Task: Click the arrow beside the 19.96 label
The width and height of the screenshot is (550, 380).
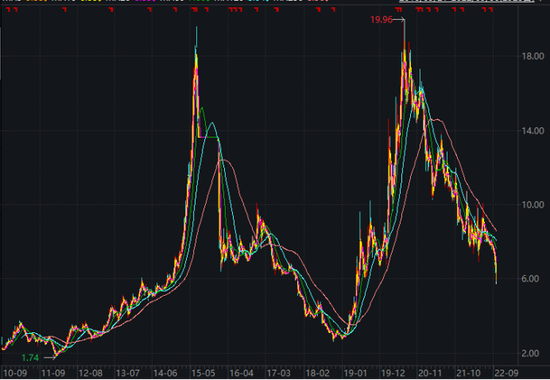Action: tap(399, 20)
